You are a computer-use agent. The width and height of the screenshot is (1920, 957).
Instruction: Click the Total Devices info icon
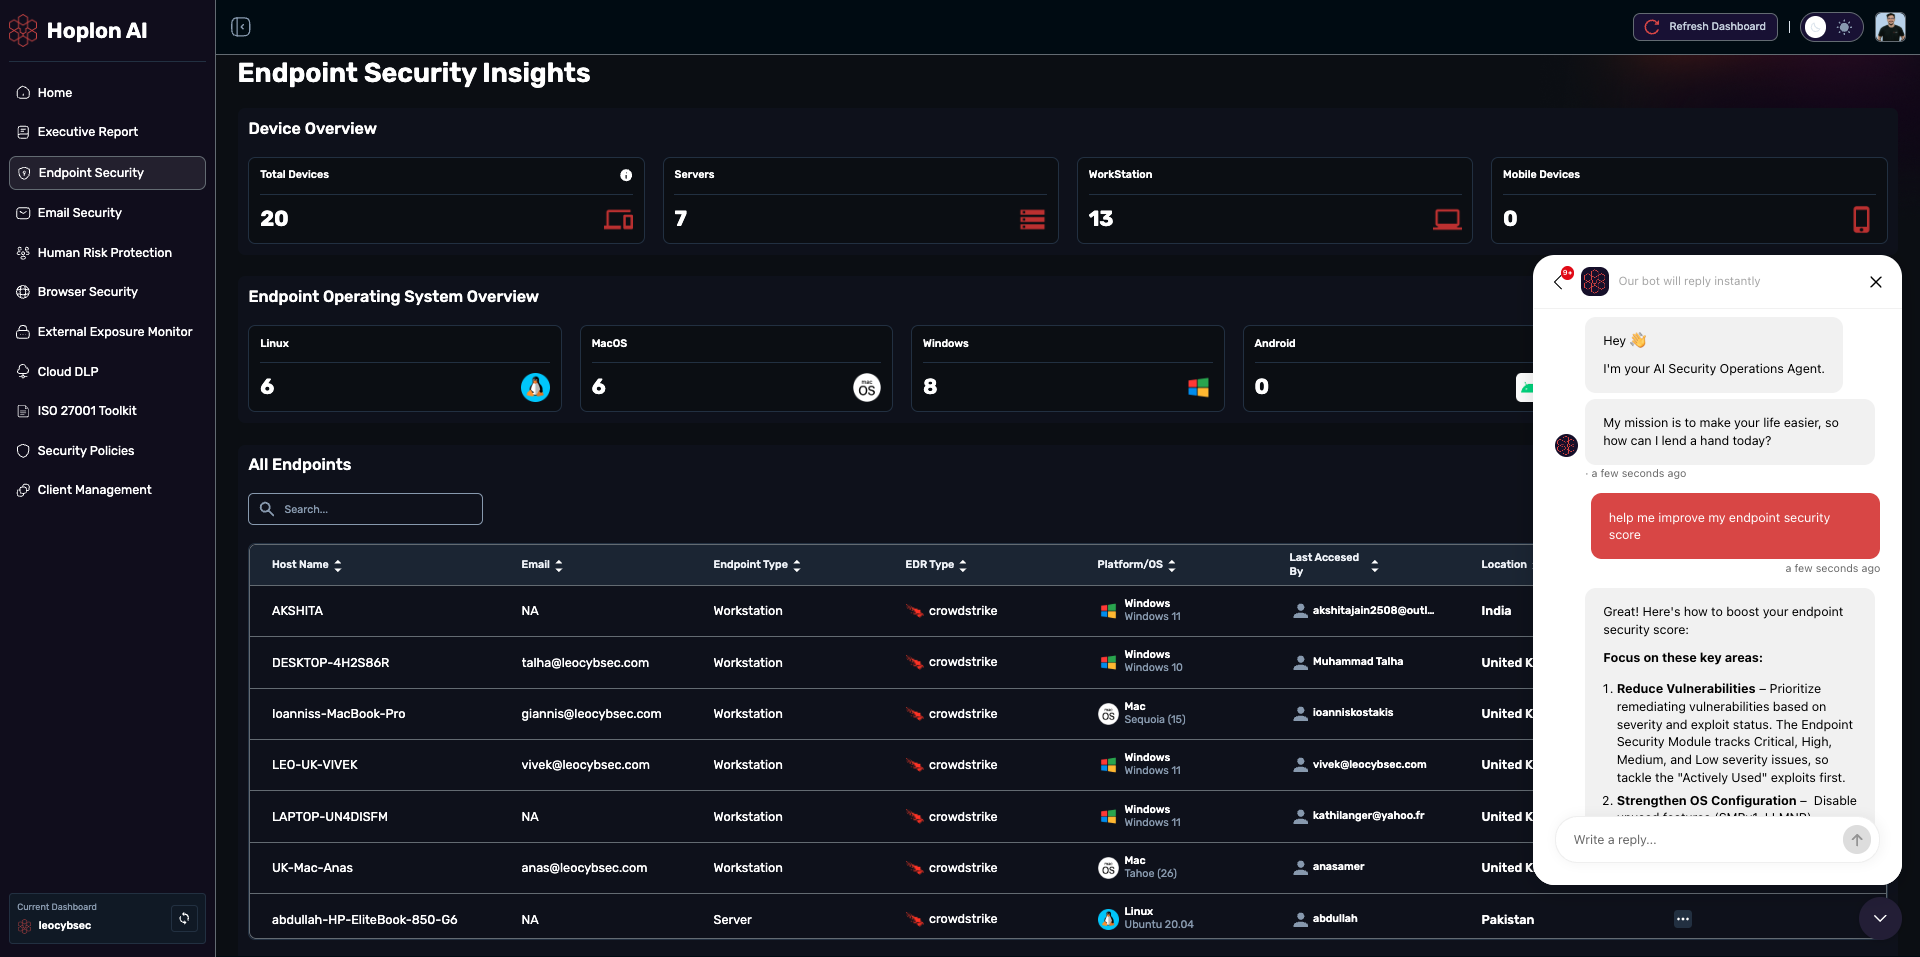pos(626,175)
